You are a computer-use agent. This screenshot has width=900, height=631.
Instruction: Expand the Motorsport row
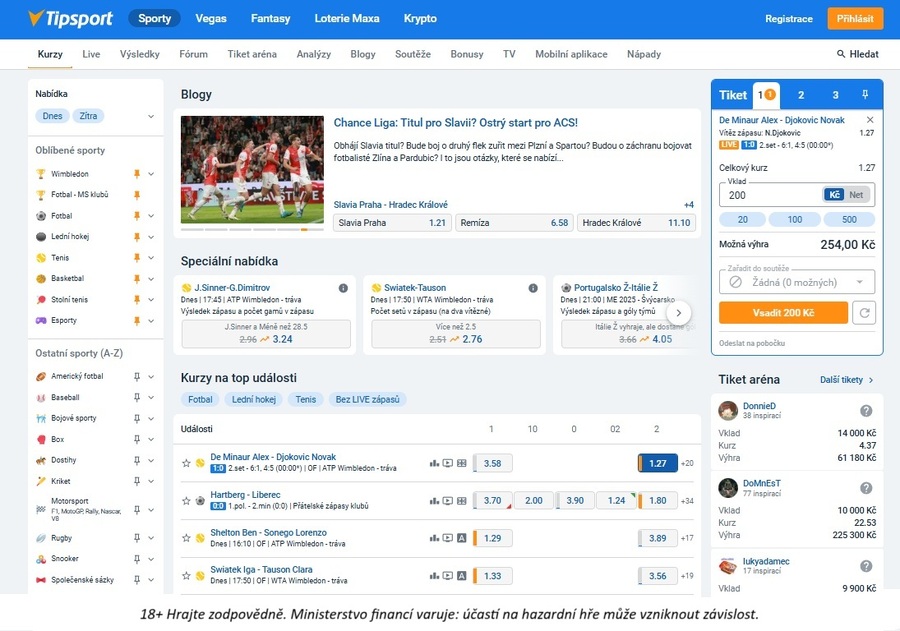[x=151, y=510]
